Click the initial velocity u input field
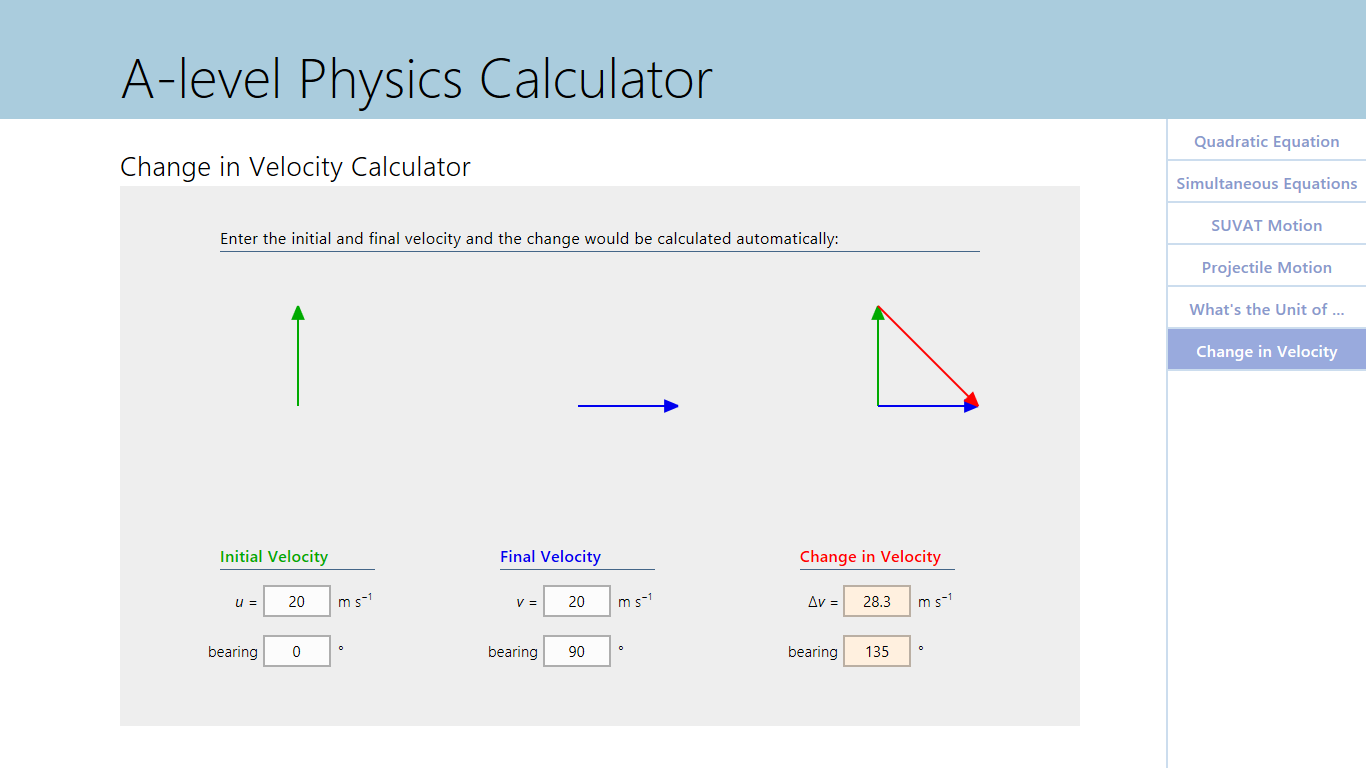Viewport: 1366px width, 768px height. pyautogui.click(x=297, y=601)
